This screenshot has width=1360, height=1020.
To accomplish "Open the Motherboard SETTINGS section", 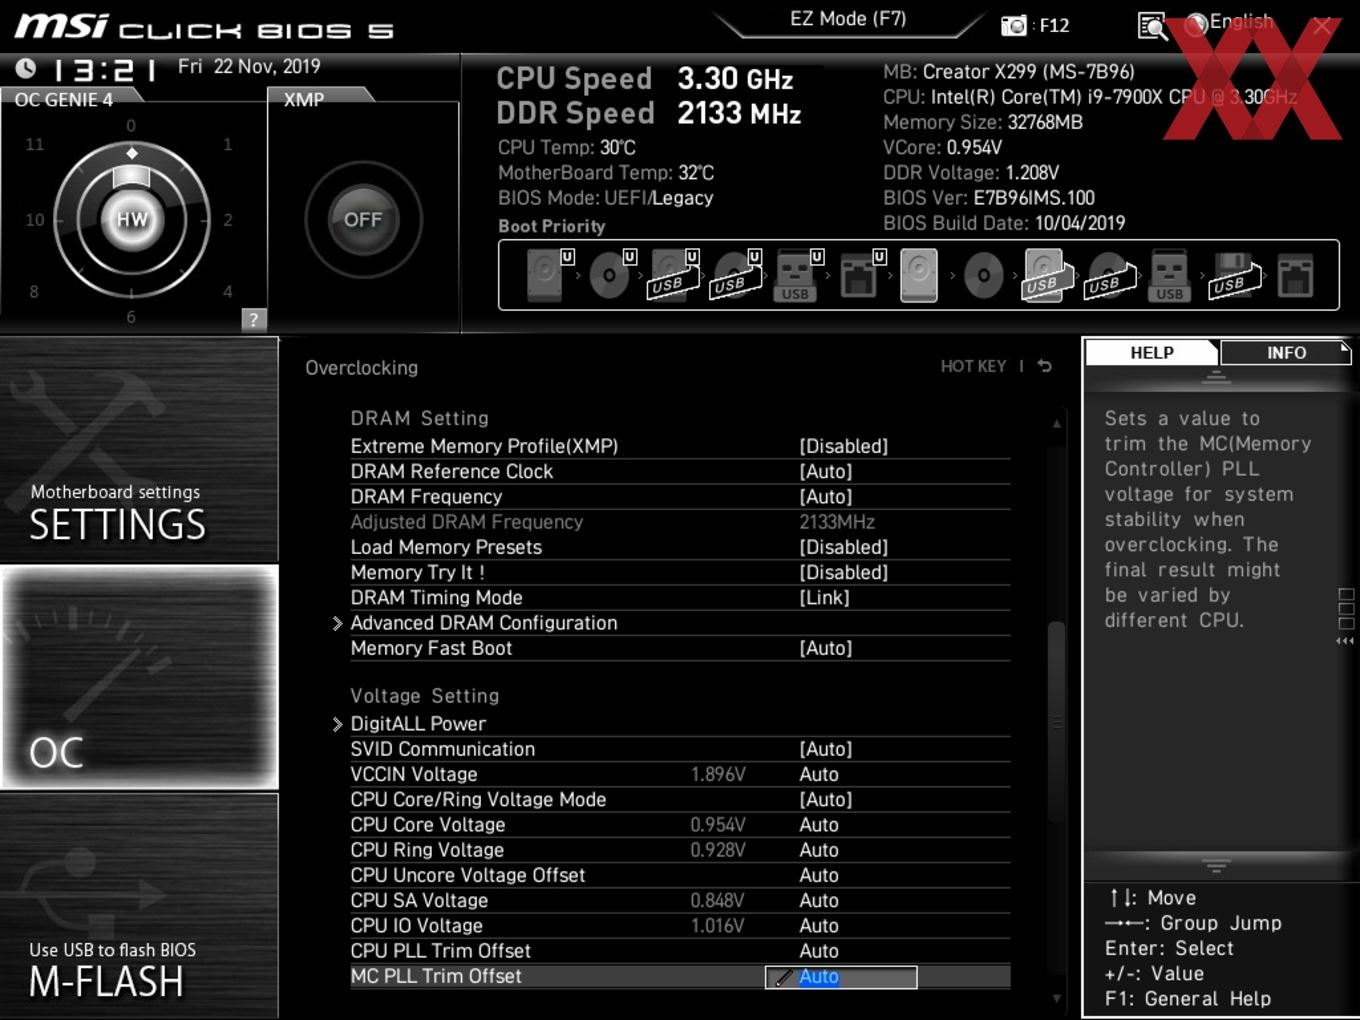I will pos(139,449).
